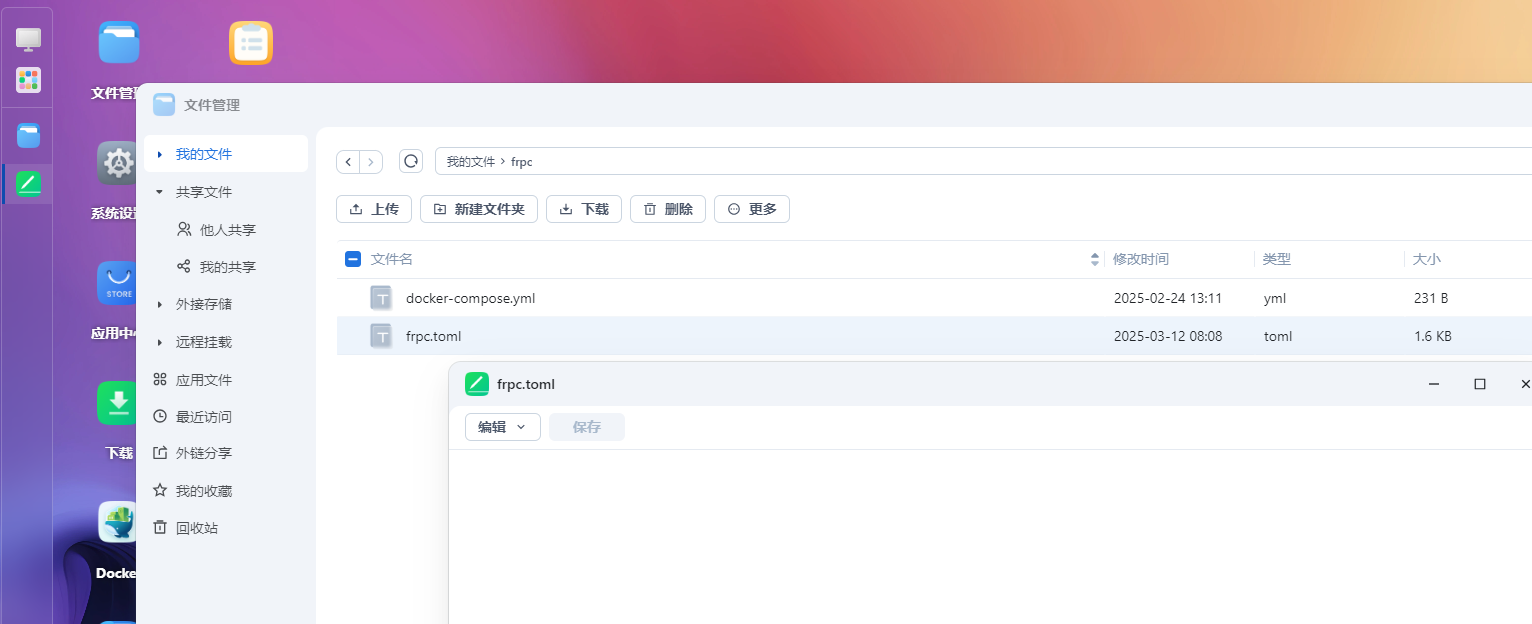Refresh the current folder listing
Screen dimensions: 1532x624
(x=410, y=161)
